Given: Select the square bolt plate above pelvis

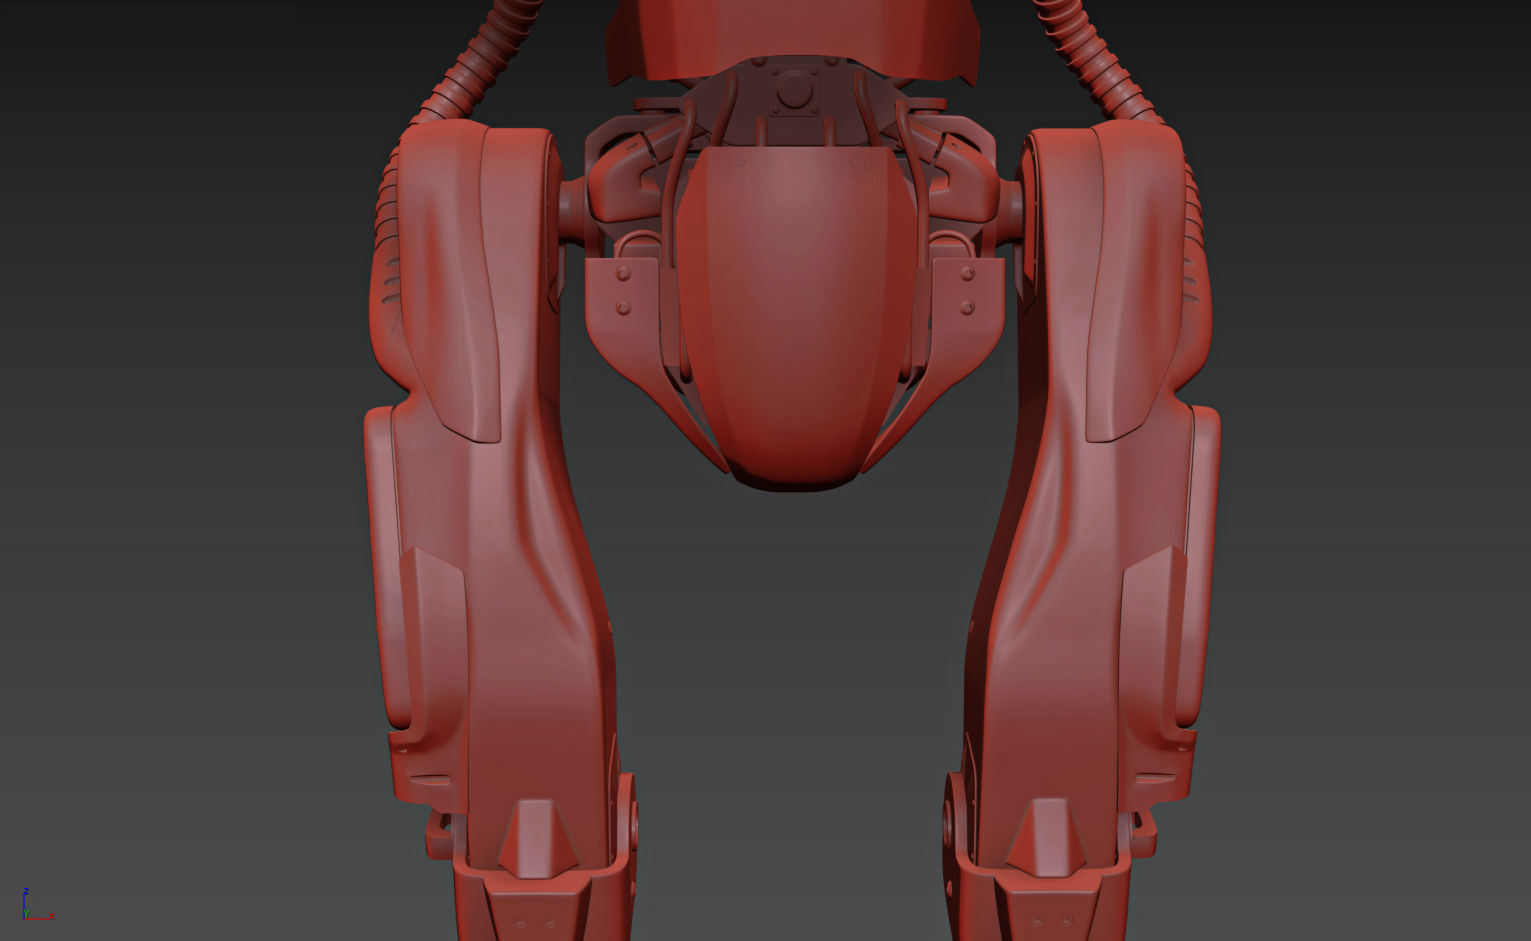Looking at the screenshot, I should 795,92.
